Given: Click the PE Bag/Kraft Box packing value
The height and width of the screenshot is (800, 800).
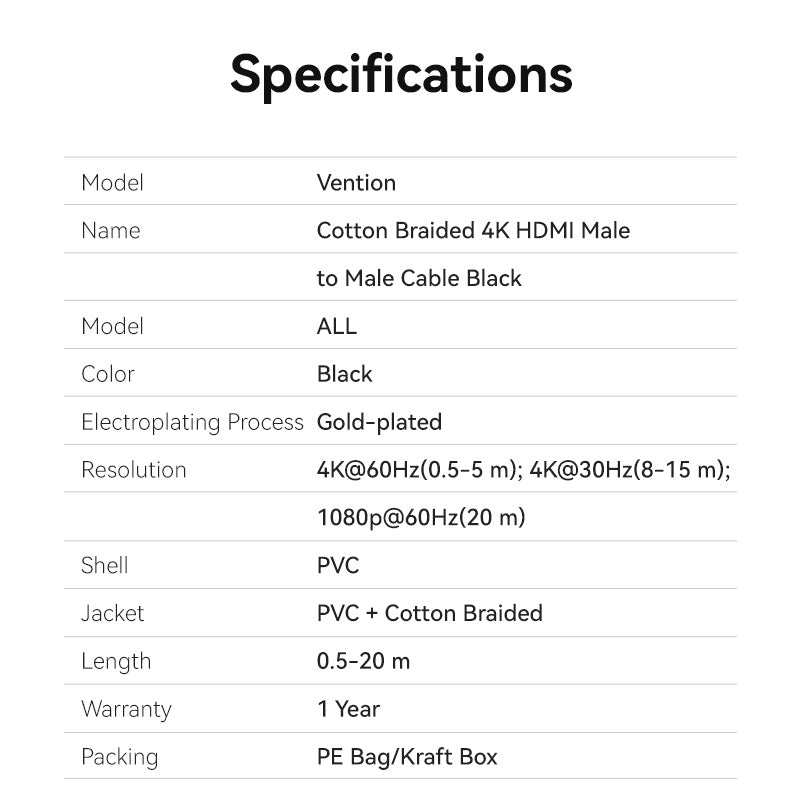Looking at the screenshot, I should pos(407,757).
